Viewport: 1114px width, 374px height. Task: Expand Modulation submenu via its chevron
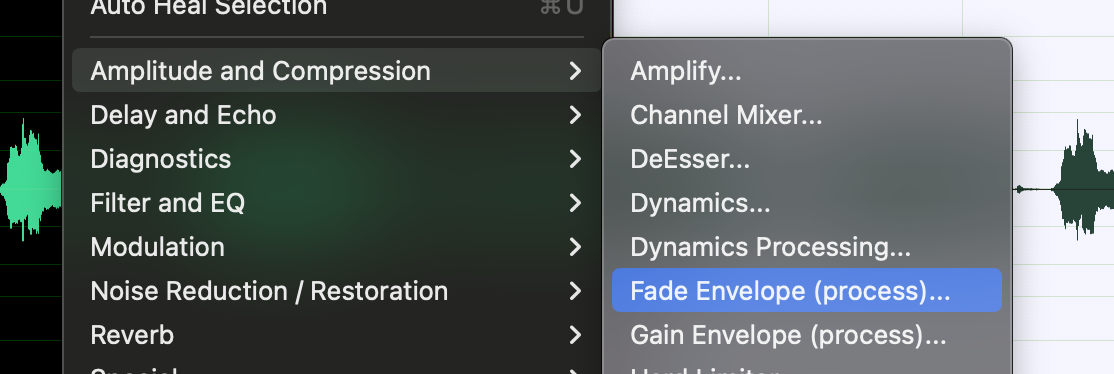(x=575, y=247)
